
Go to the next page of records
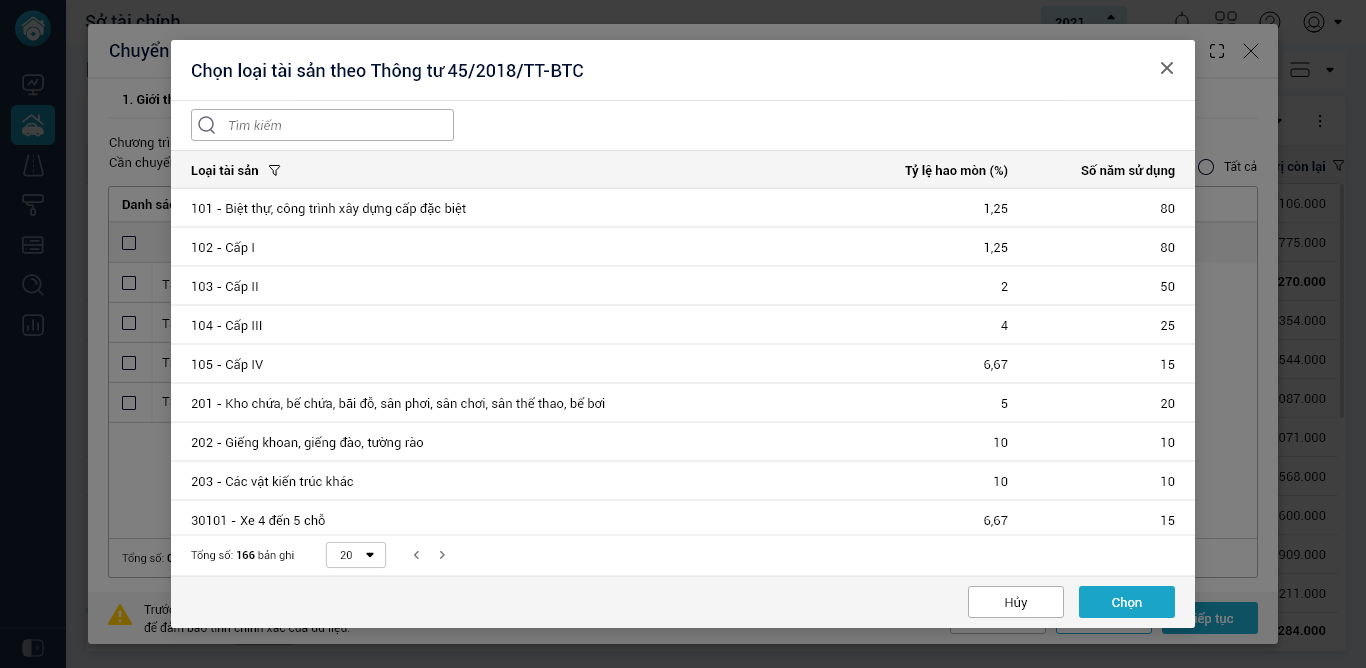pyautogui.click(x=443, y=555)
